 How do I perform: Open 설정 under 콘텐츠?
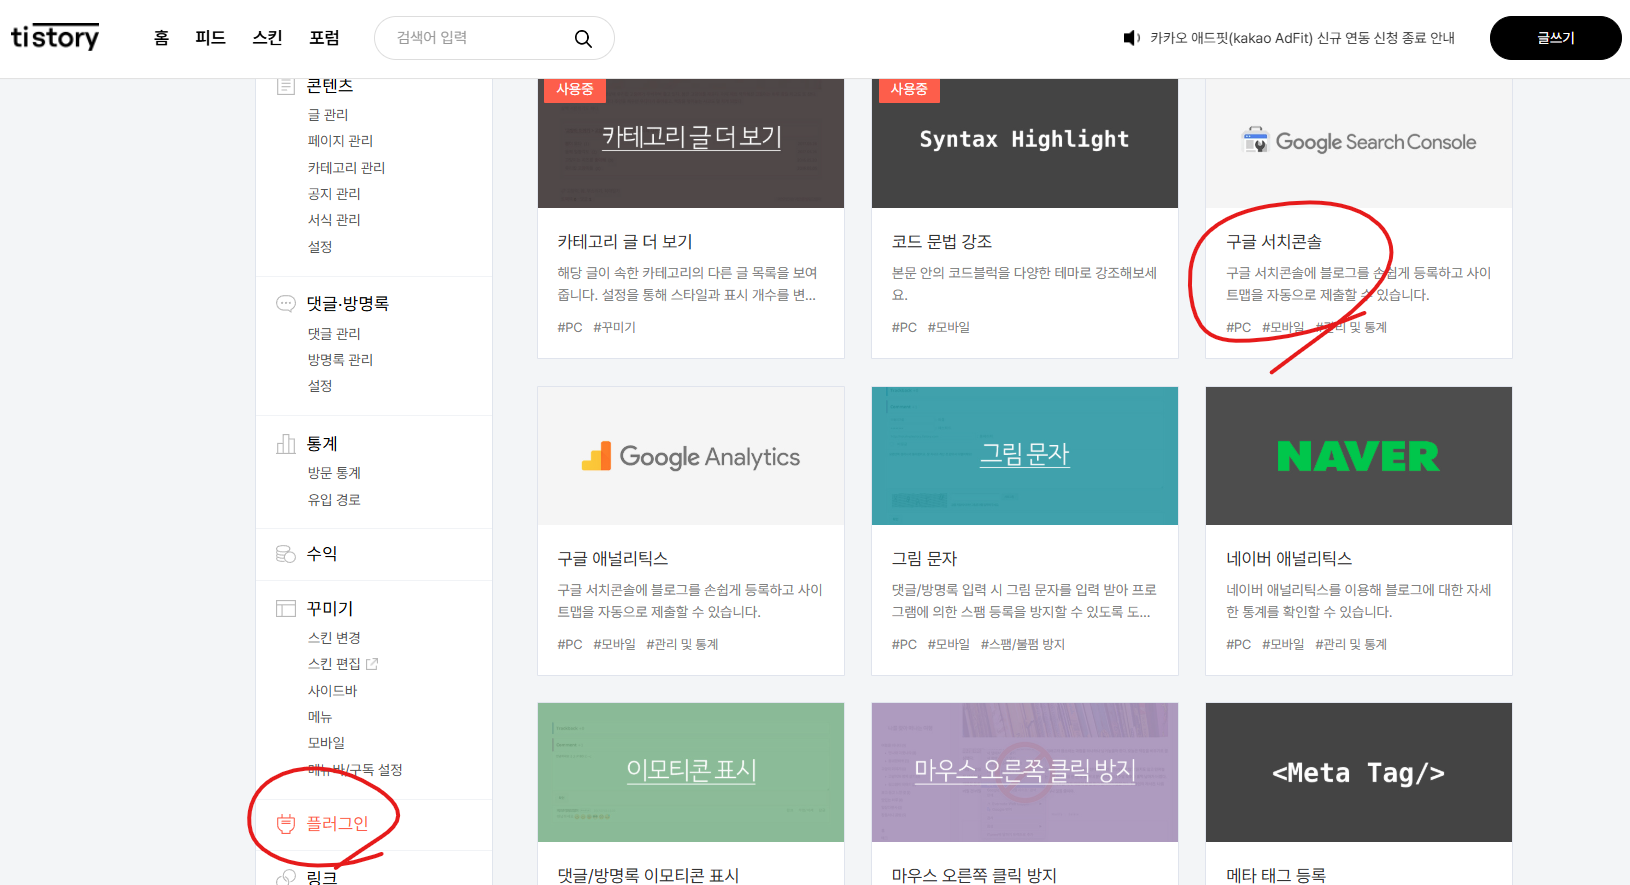click(x=320, y=247)
